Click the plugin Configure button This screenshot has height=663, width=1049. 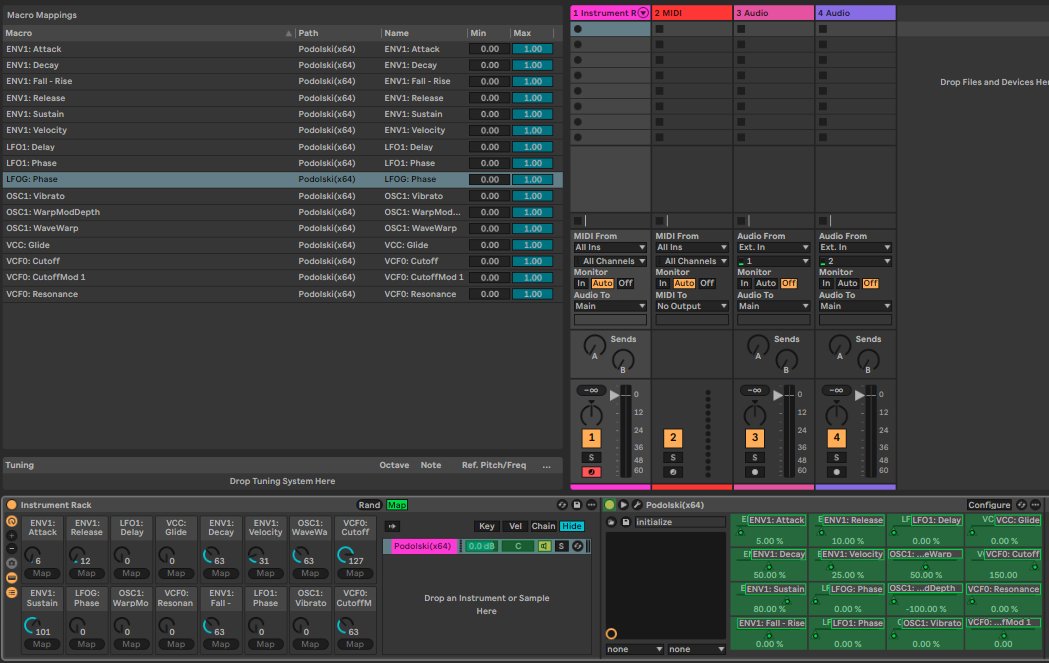[x=989, y=505]
